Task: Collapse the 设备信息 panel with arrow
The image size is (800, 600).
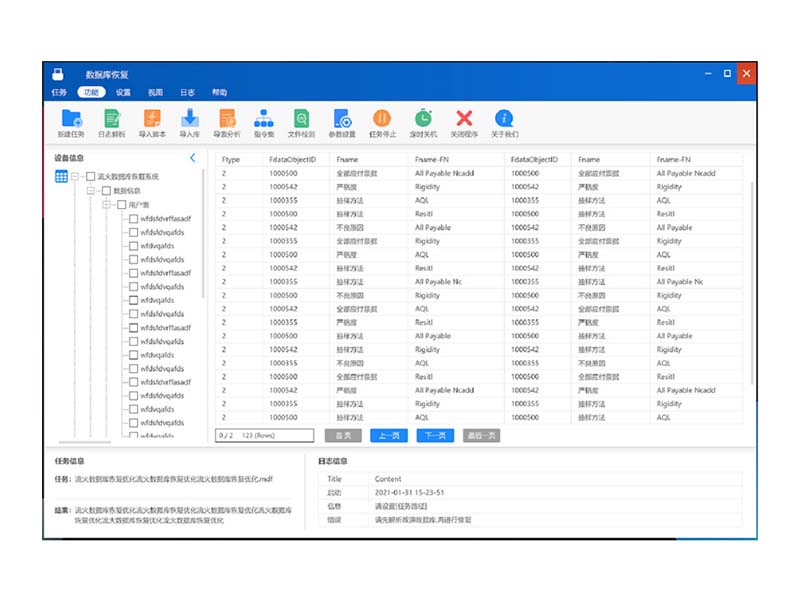Action: click(193, 158)
